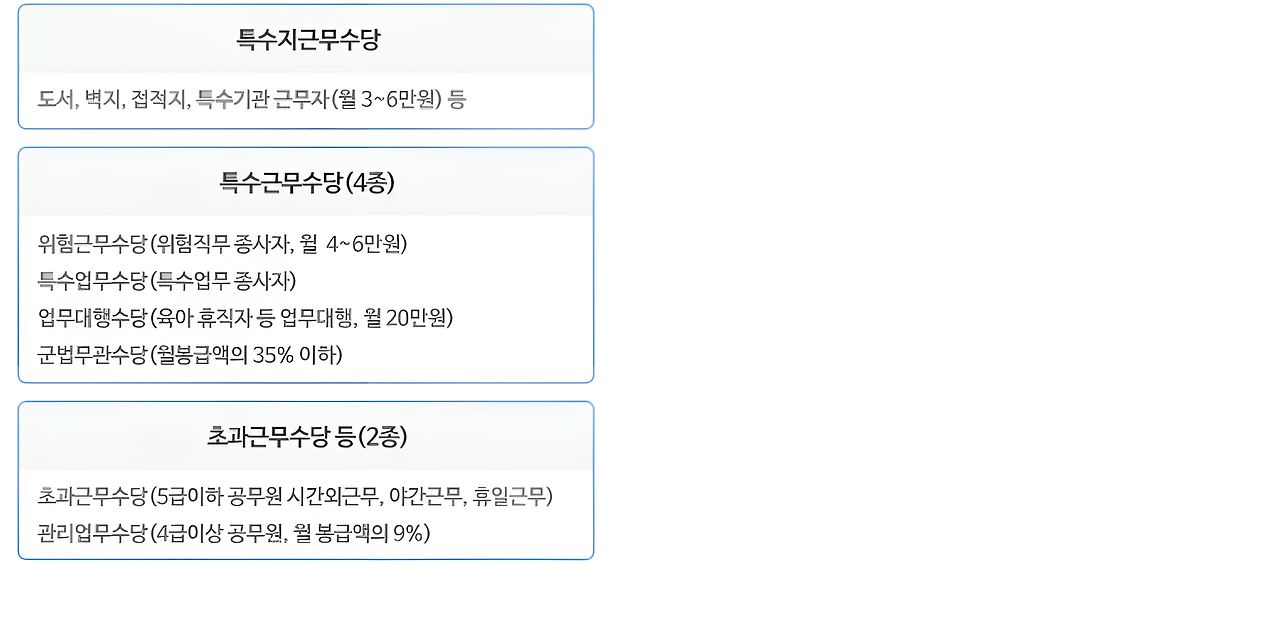1280x624 pixels.
Task: Select the 초과근무수당 (5급이하 공무원) line
Action: coord(295,497)
